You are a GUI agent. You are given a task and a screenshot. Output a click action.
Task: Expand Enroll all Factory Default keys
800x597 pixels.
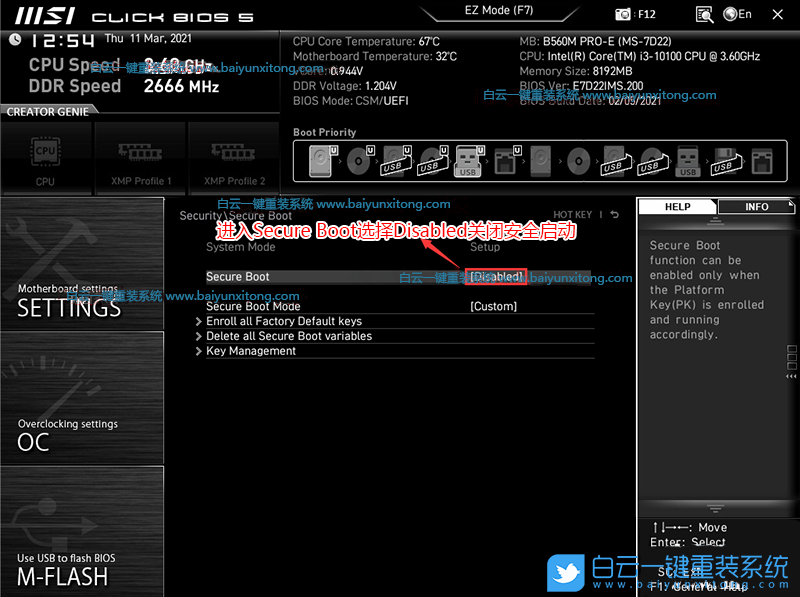click(283, 322)
